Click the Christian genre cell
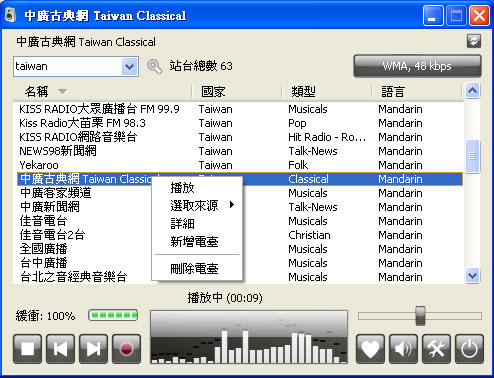The width and height of the screenshot is (494, 378). pyautogui.click(x=309, y=235)
